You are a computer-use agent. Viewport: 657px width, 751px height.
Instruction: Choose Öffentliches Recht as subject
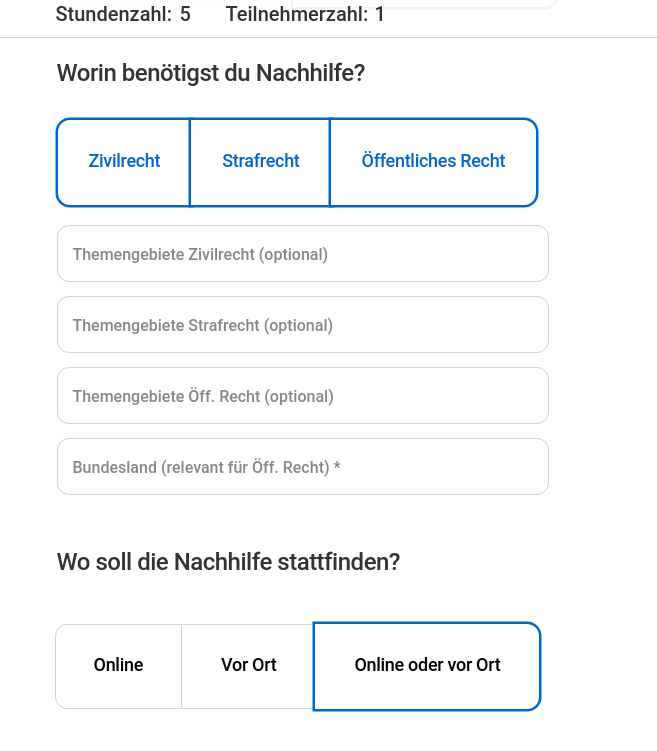[x=433, y=162]
